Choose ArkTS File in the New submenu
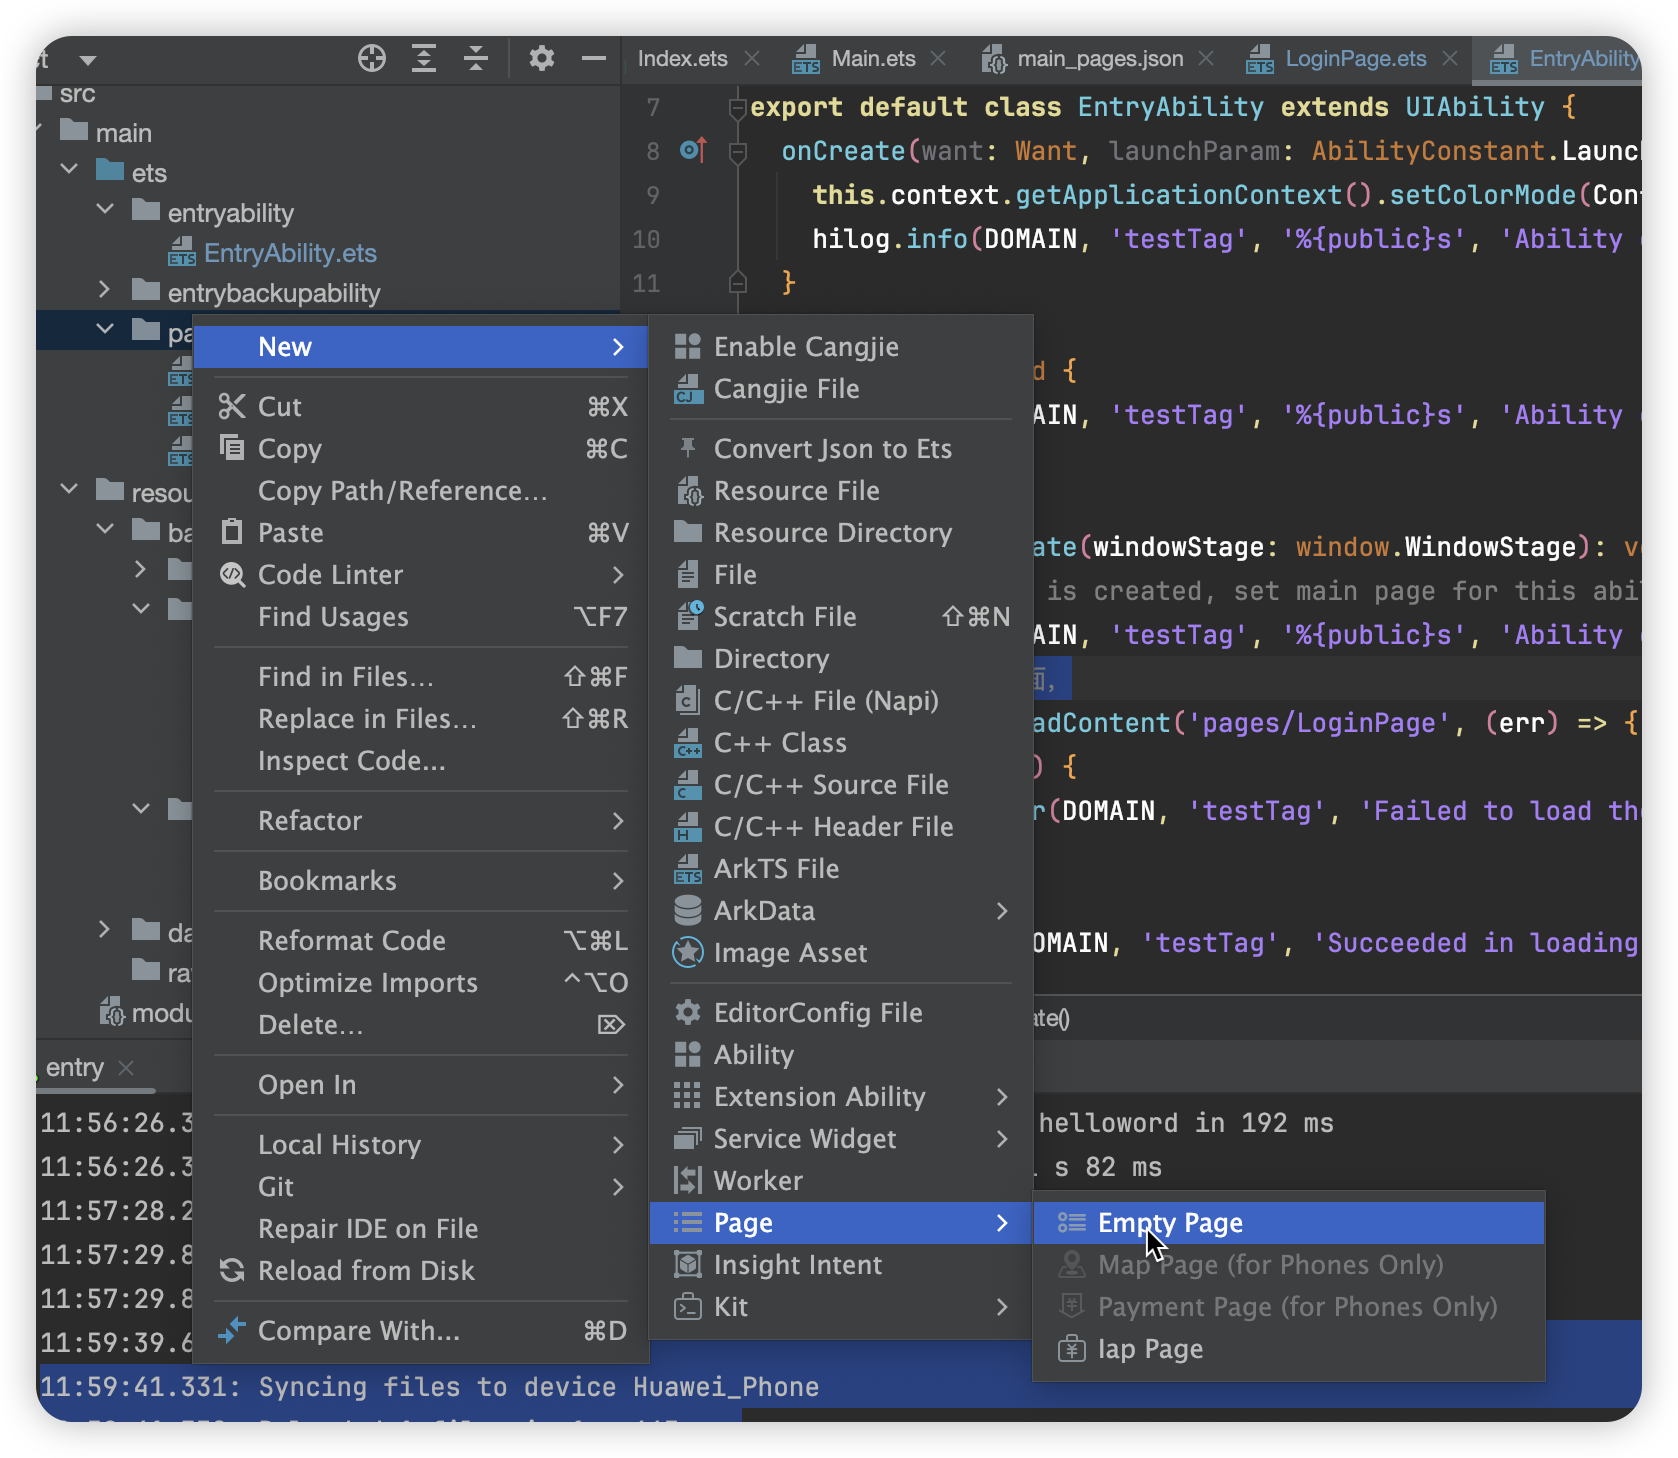 776,869
